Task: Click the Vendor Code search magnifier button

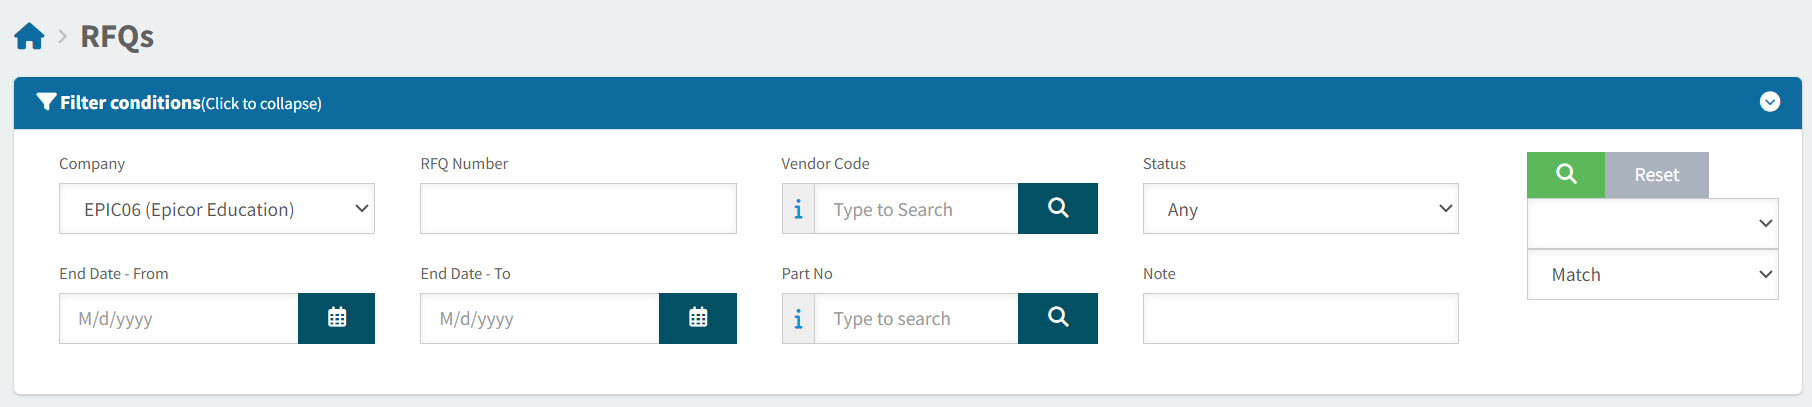Action: [x=1057, y=208]
